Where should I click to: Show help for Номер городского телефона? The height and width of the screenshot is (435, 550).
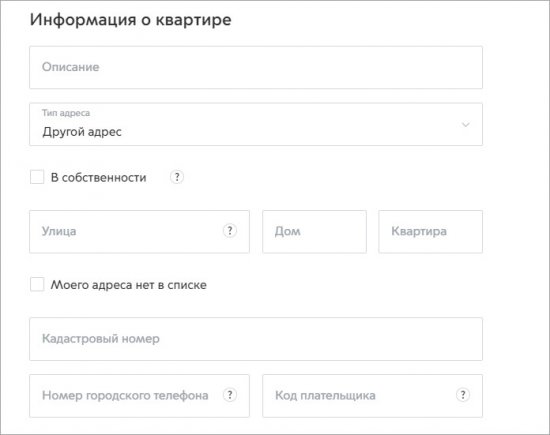coord(230,395)
